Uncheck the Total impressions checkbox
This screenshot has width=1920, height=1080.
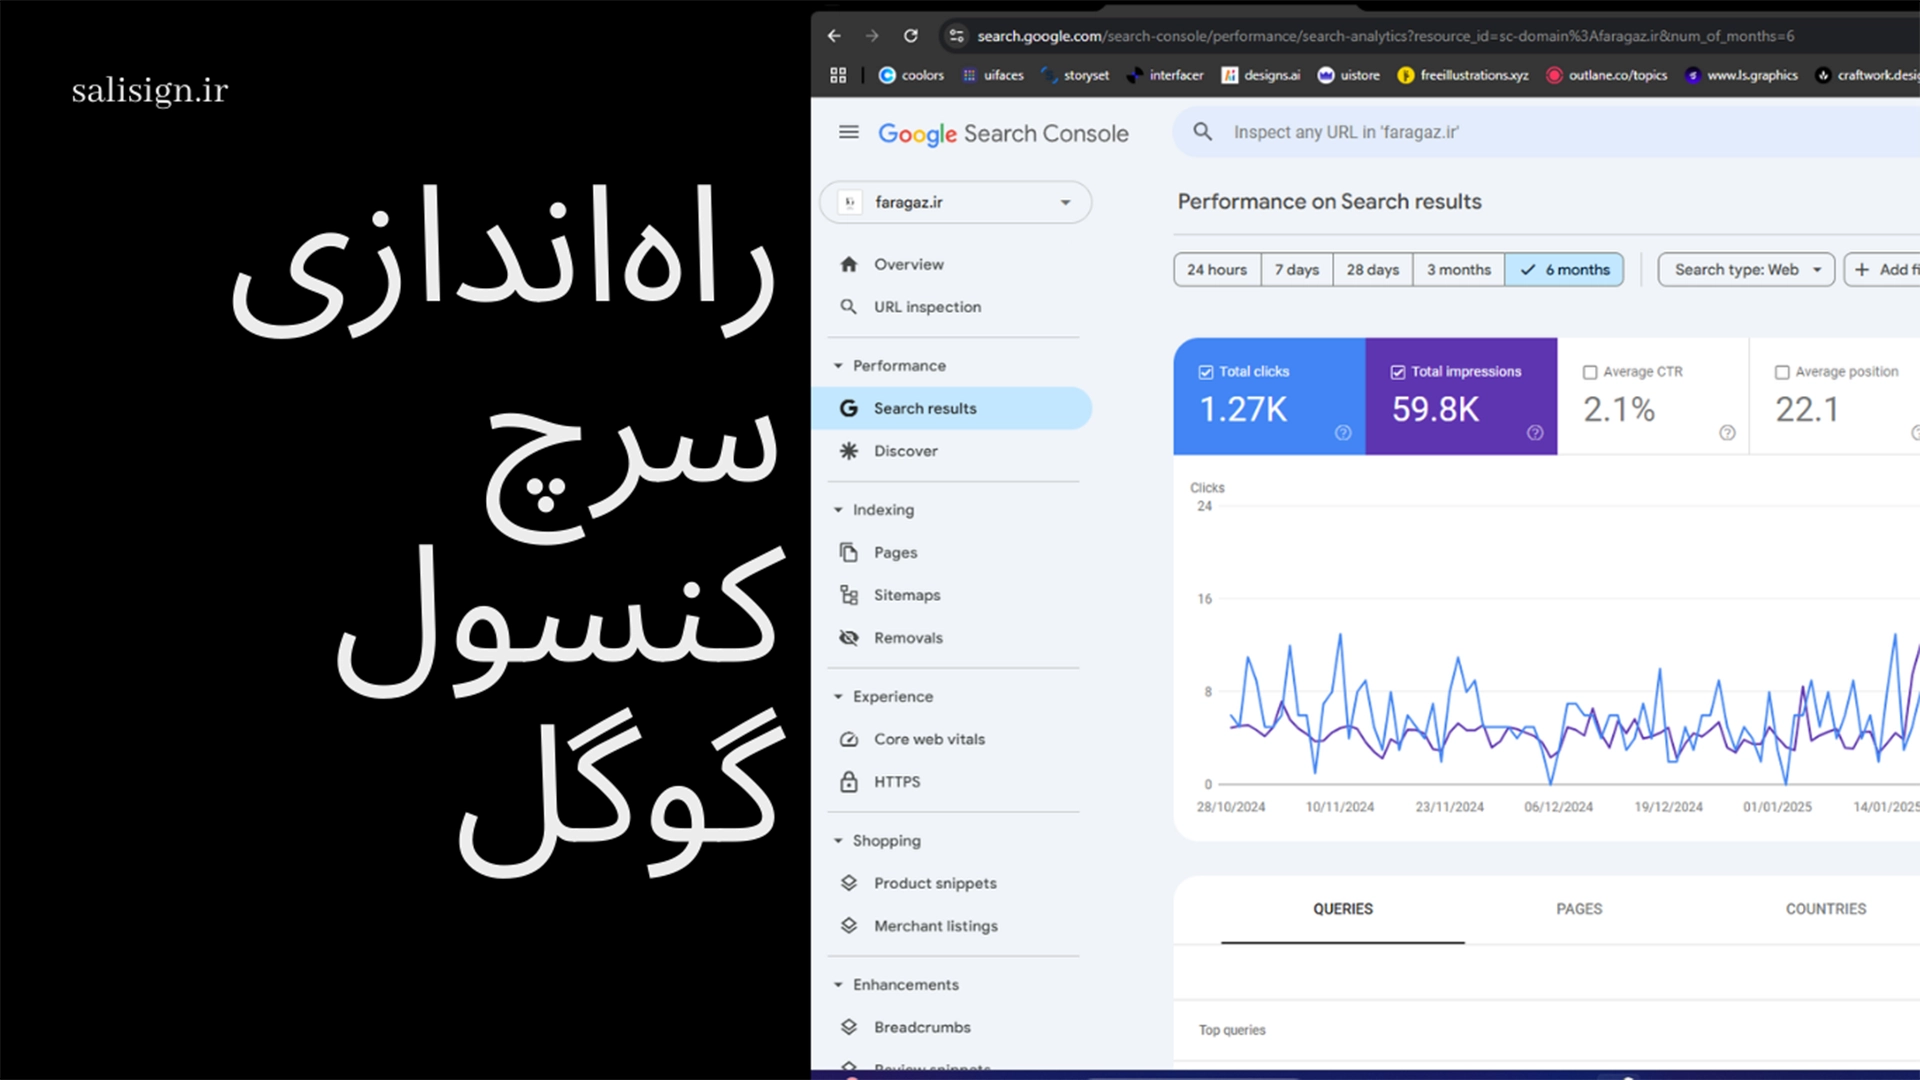(x=1398, y=372)
